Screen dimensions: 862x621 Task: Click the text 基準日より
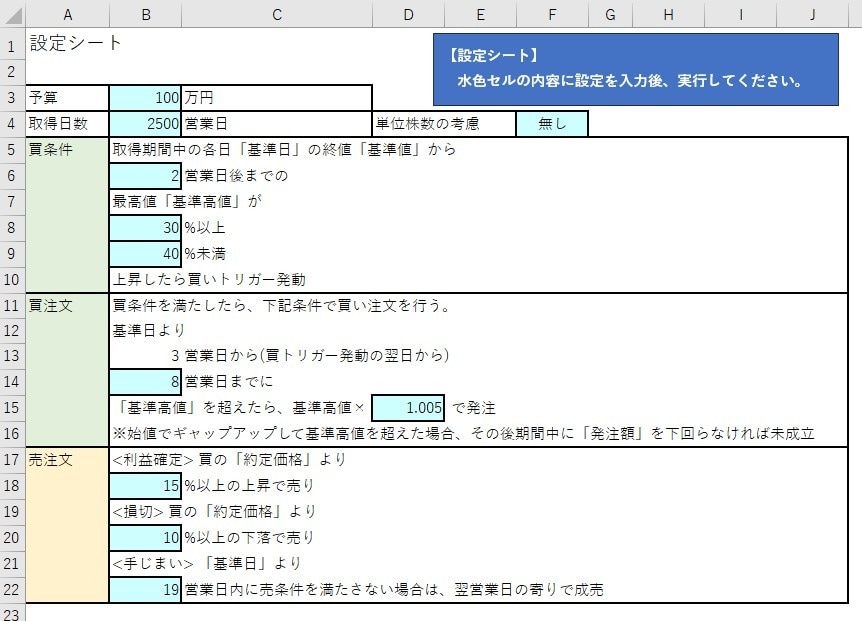pyautogui.click(x=149, y=330)
